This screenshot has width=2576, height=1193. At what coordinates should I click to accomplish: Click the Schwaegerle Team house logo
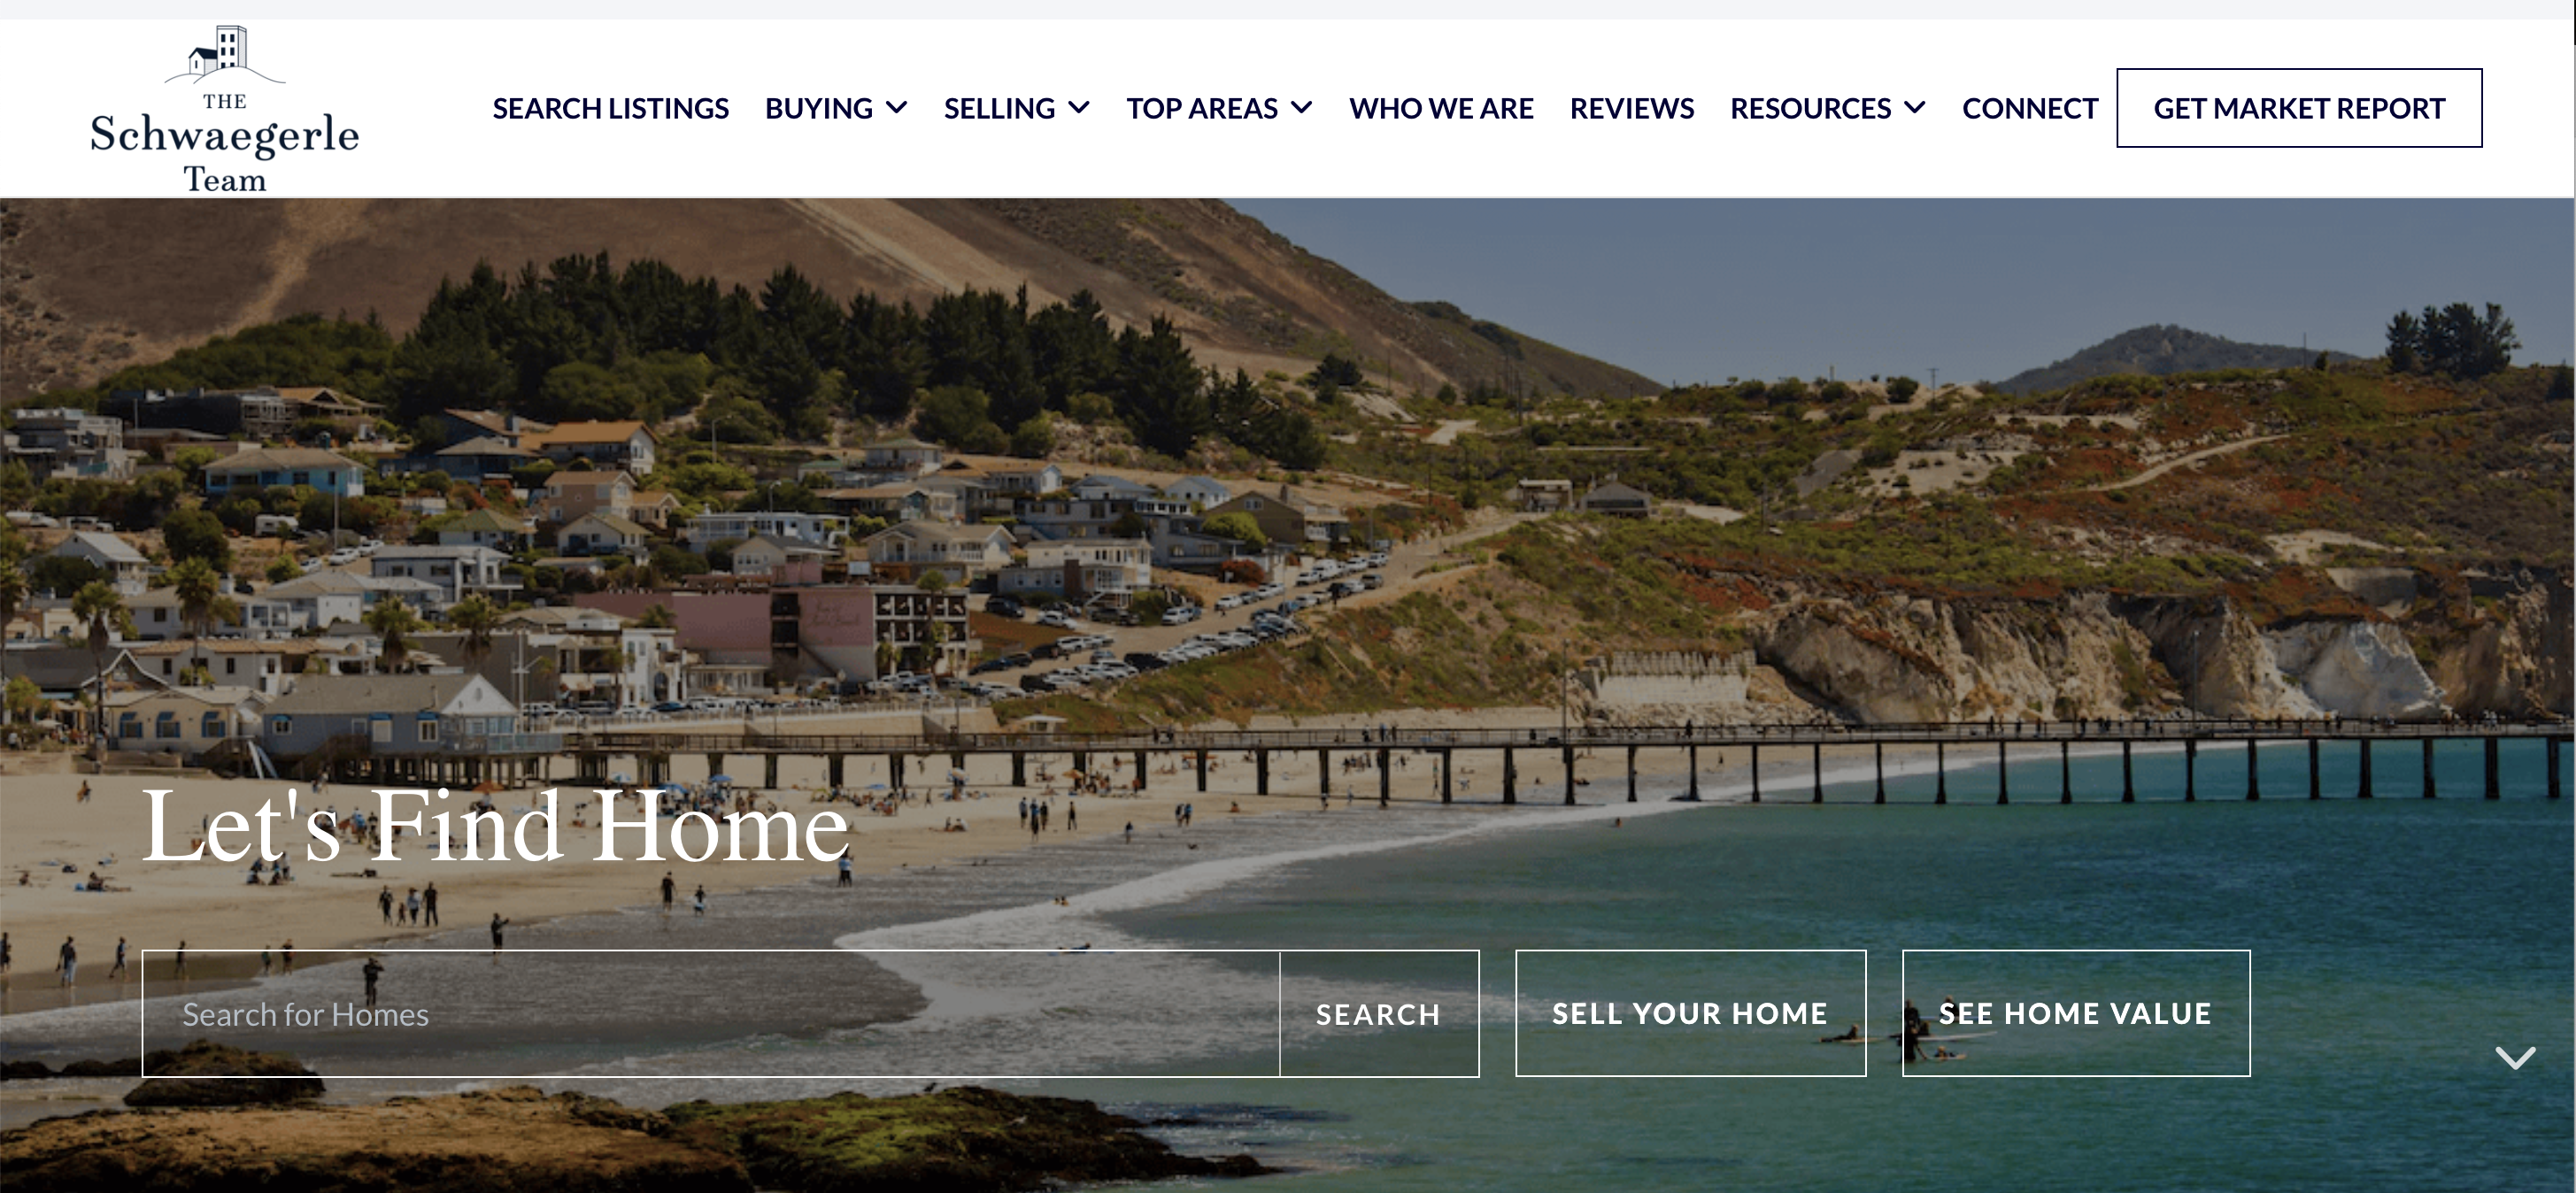pyautogui.click(x=224, y=109)
